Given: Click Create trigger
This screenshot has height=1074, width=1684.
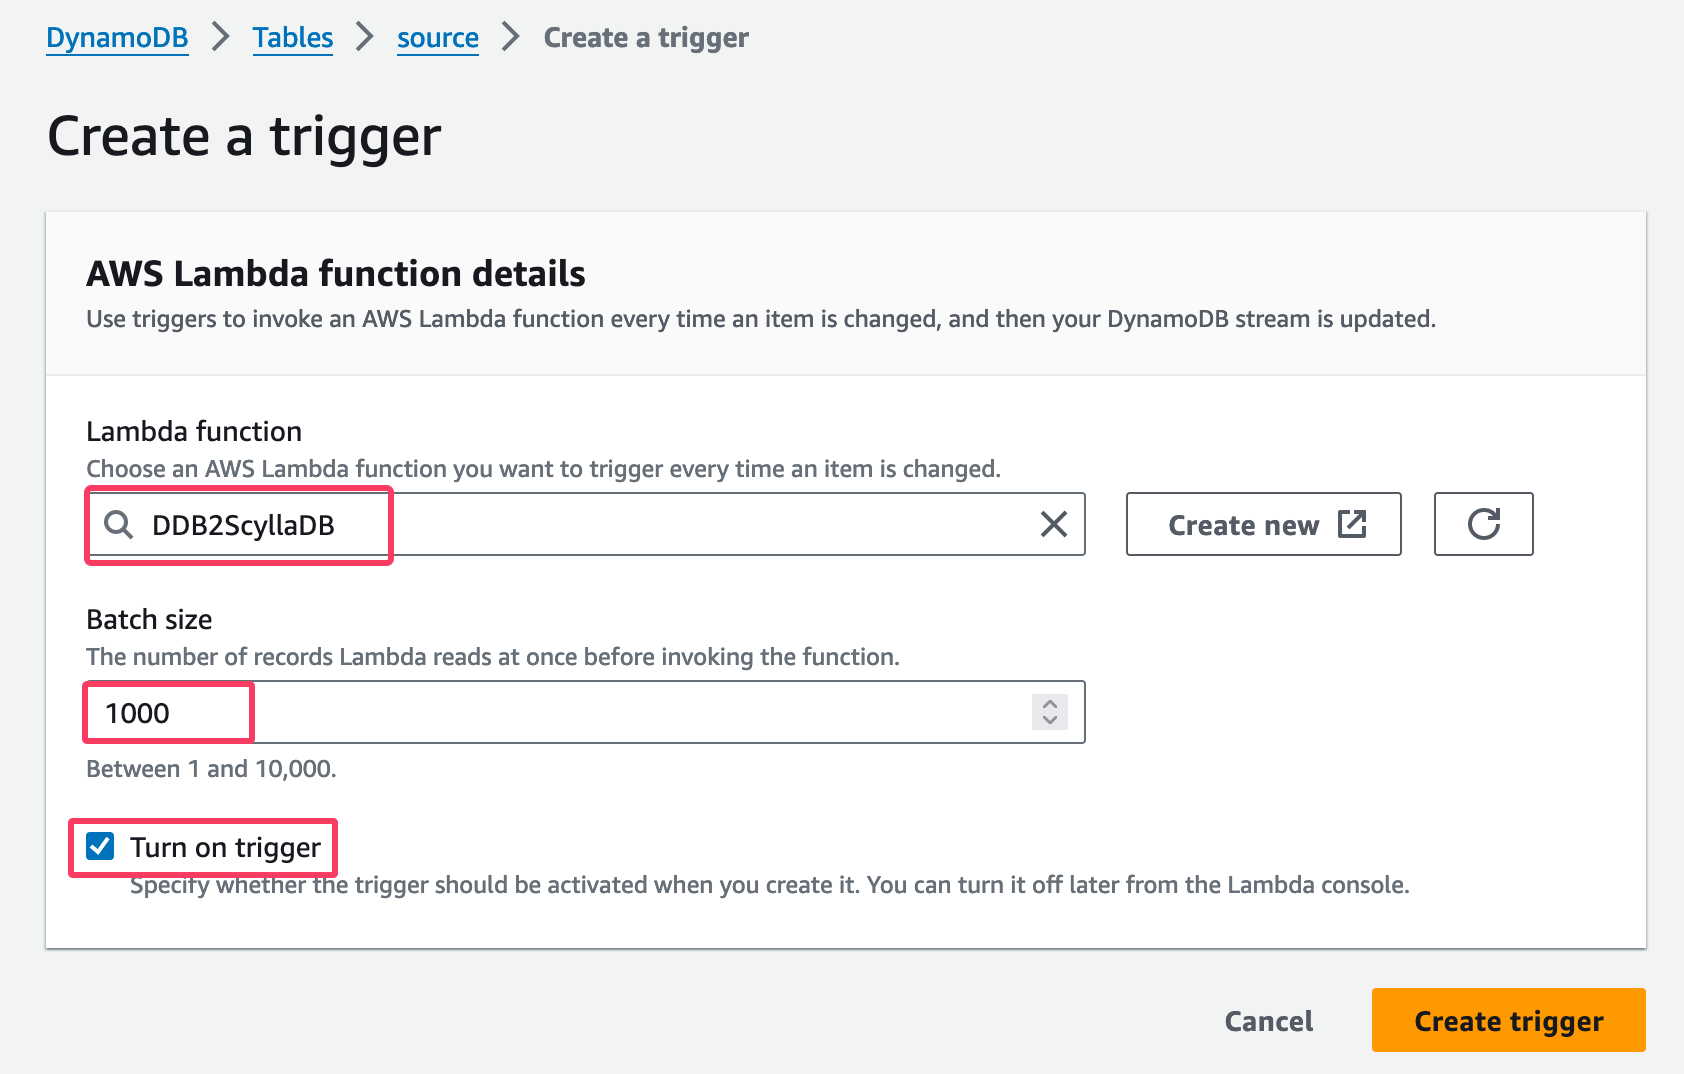Looking at the screenshot, I should [x=1507, y=1020].
